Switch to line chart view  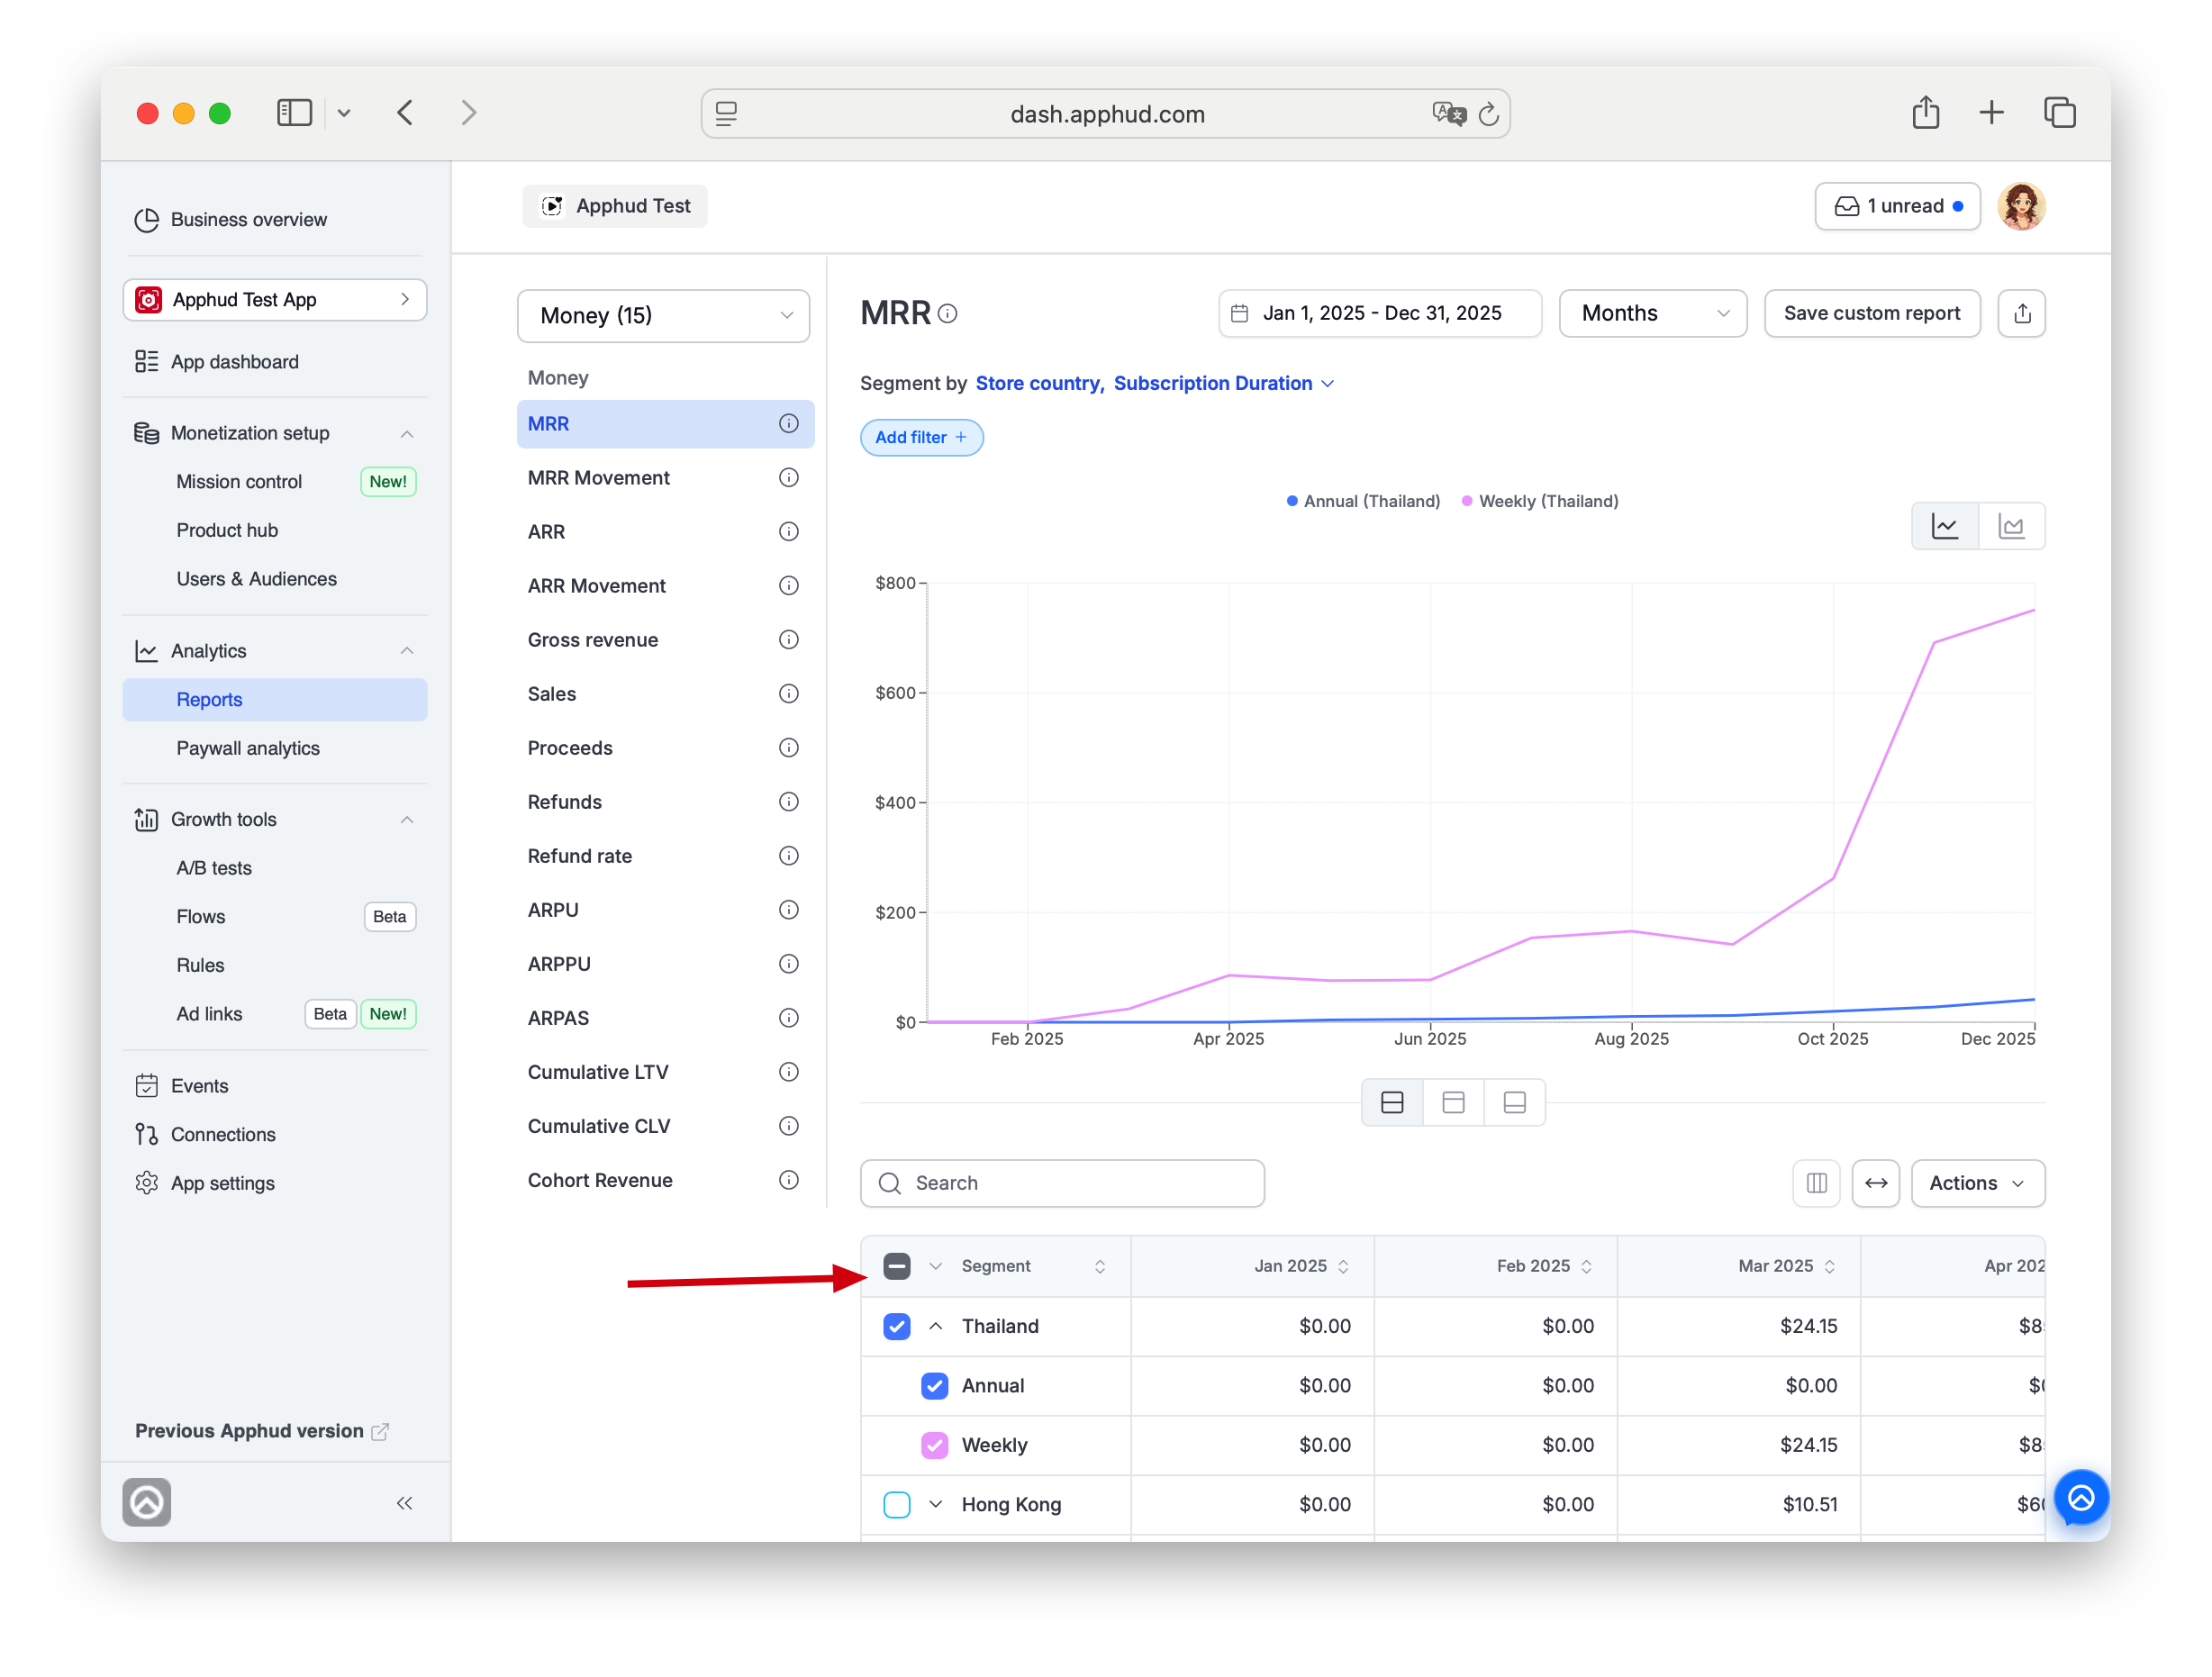tap(1945, 526)
